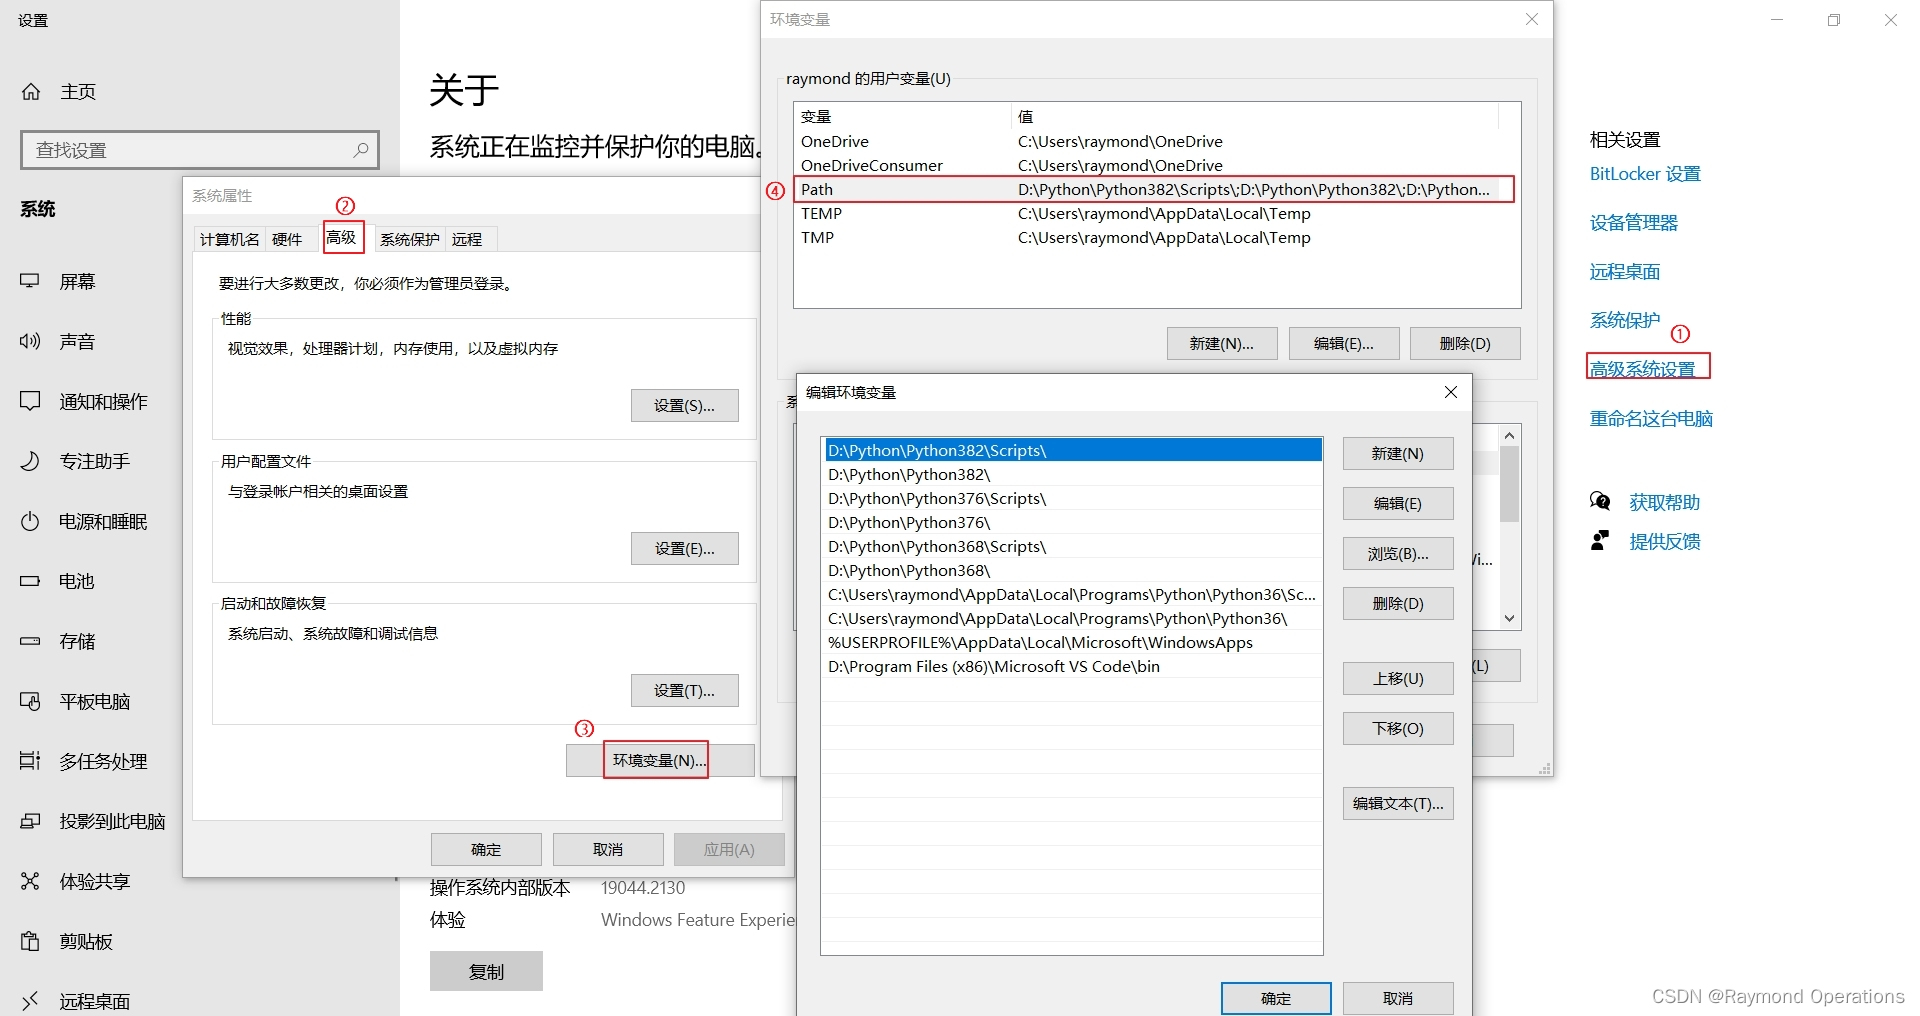Click 新建(N) in edit variable dialog
Image resolution: width=1920 pixels, height=1016 pixels.
(x=1398, y=453)
